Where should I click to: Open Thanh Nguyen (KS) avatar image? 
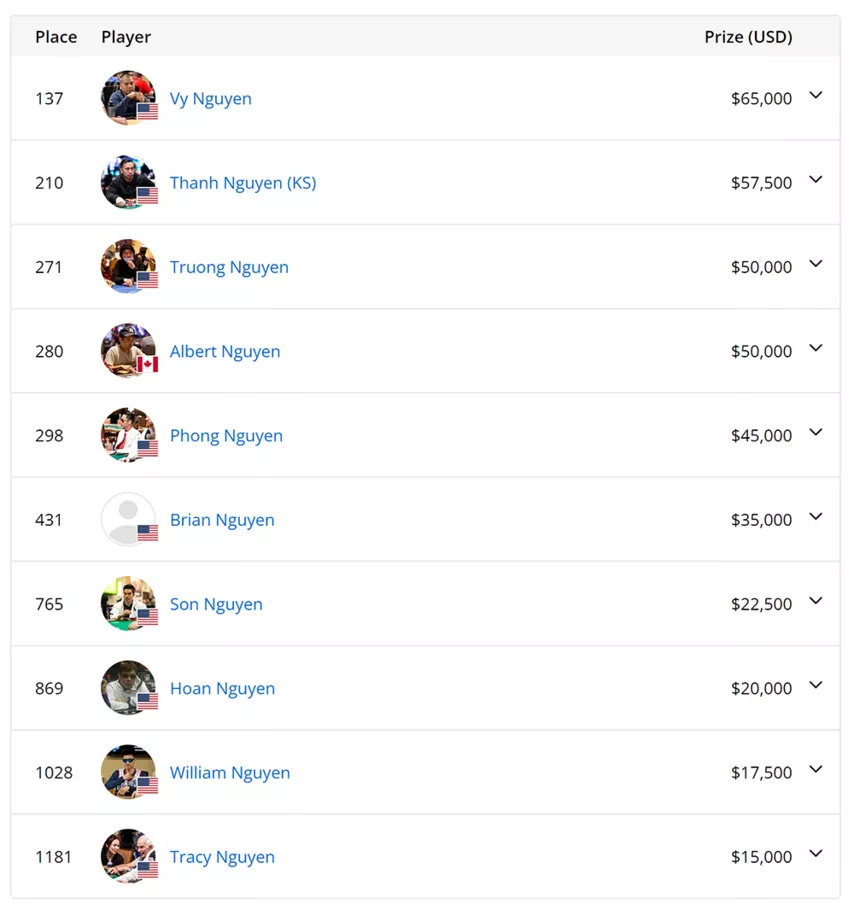[128, 182]
